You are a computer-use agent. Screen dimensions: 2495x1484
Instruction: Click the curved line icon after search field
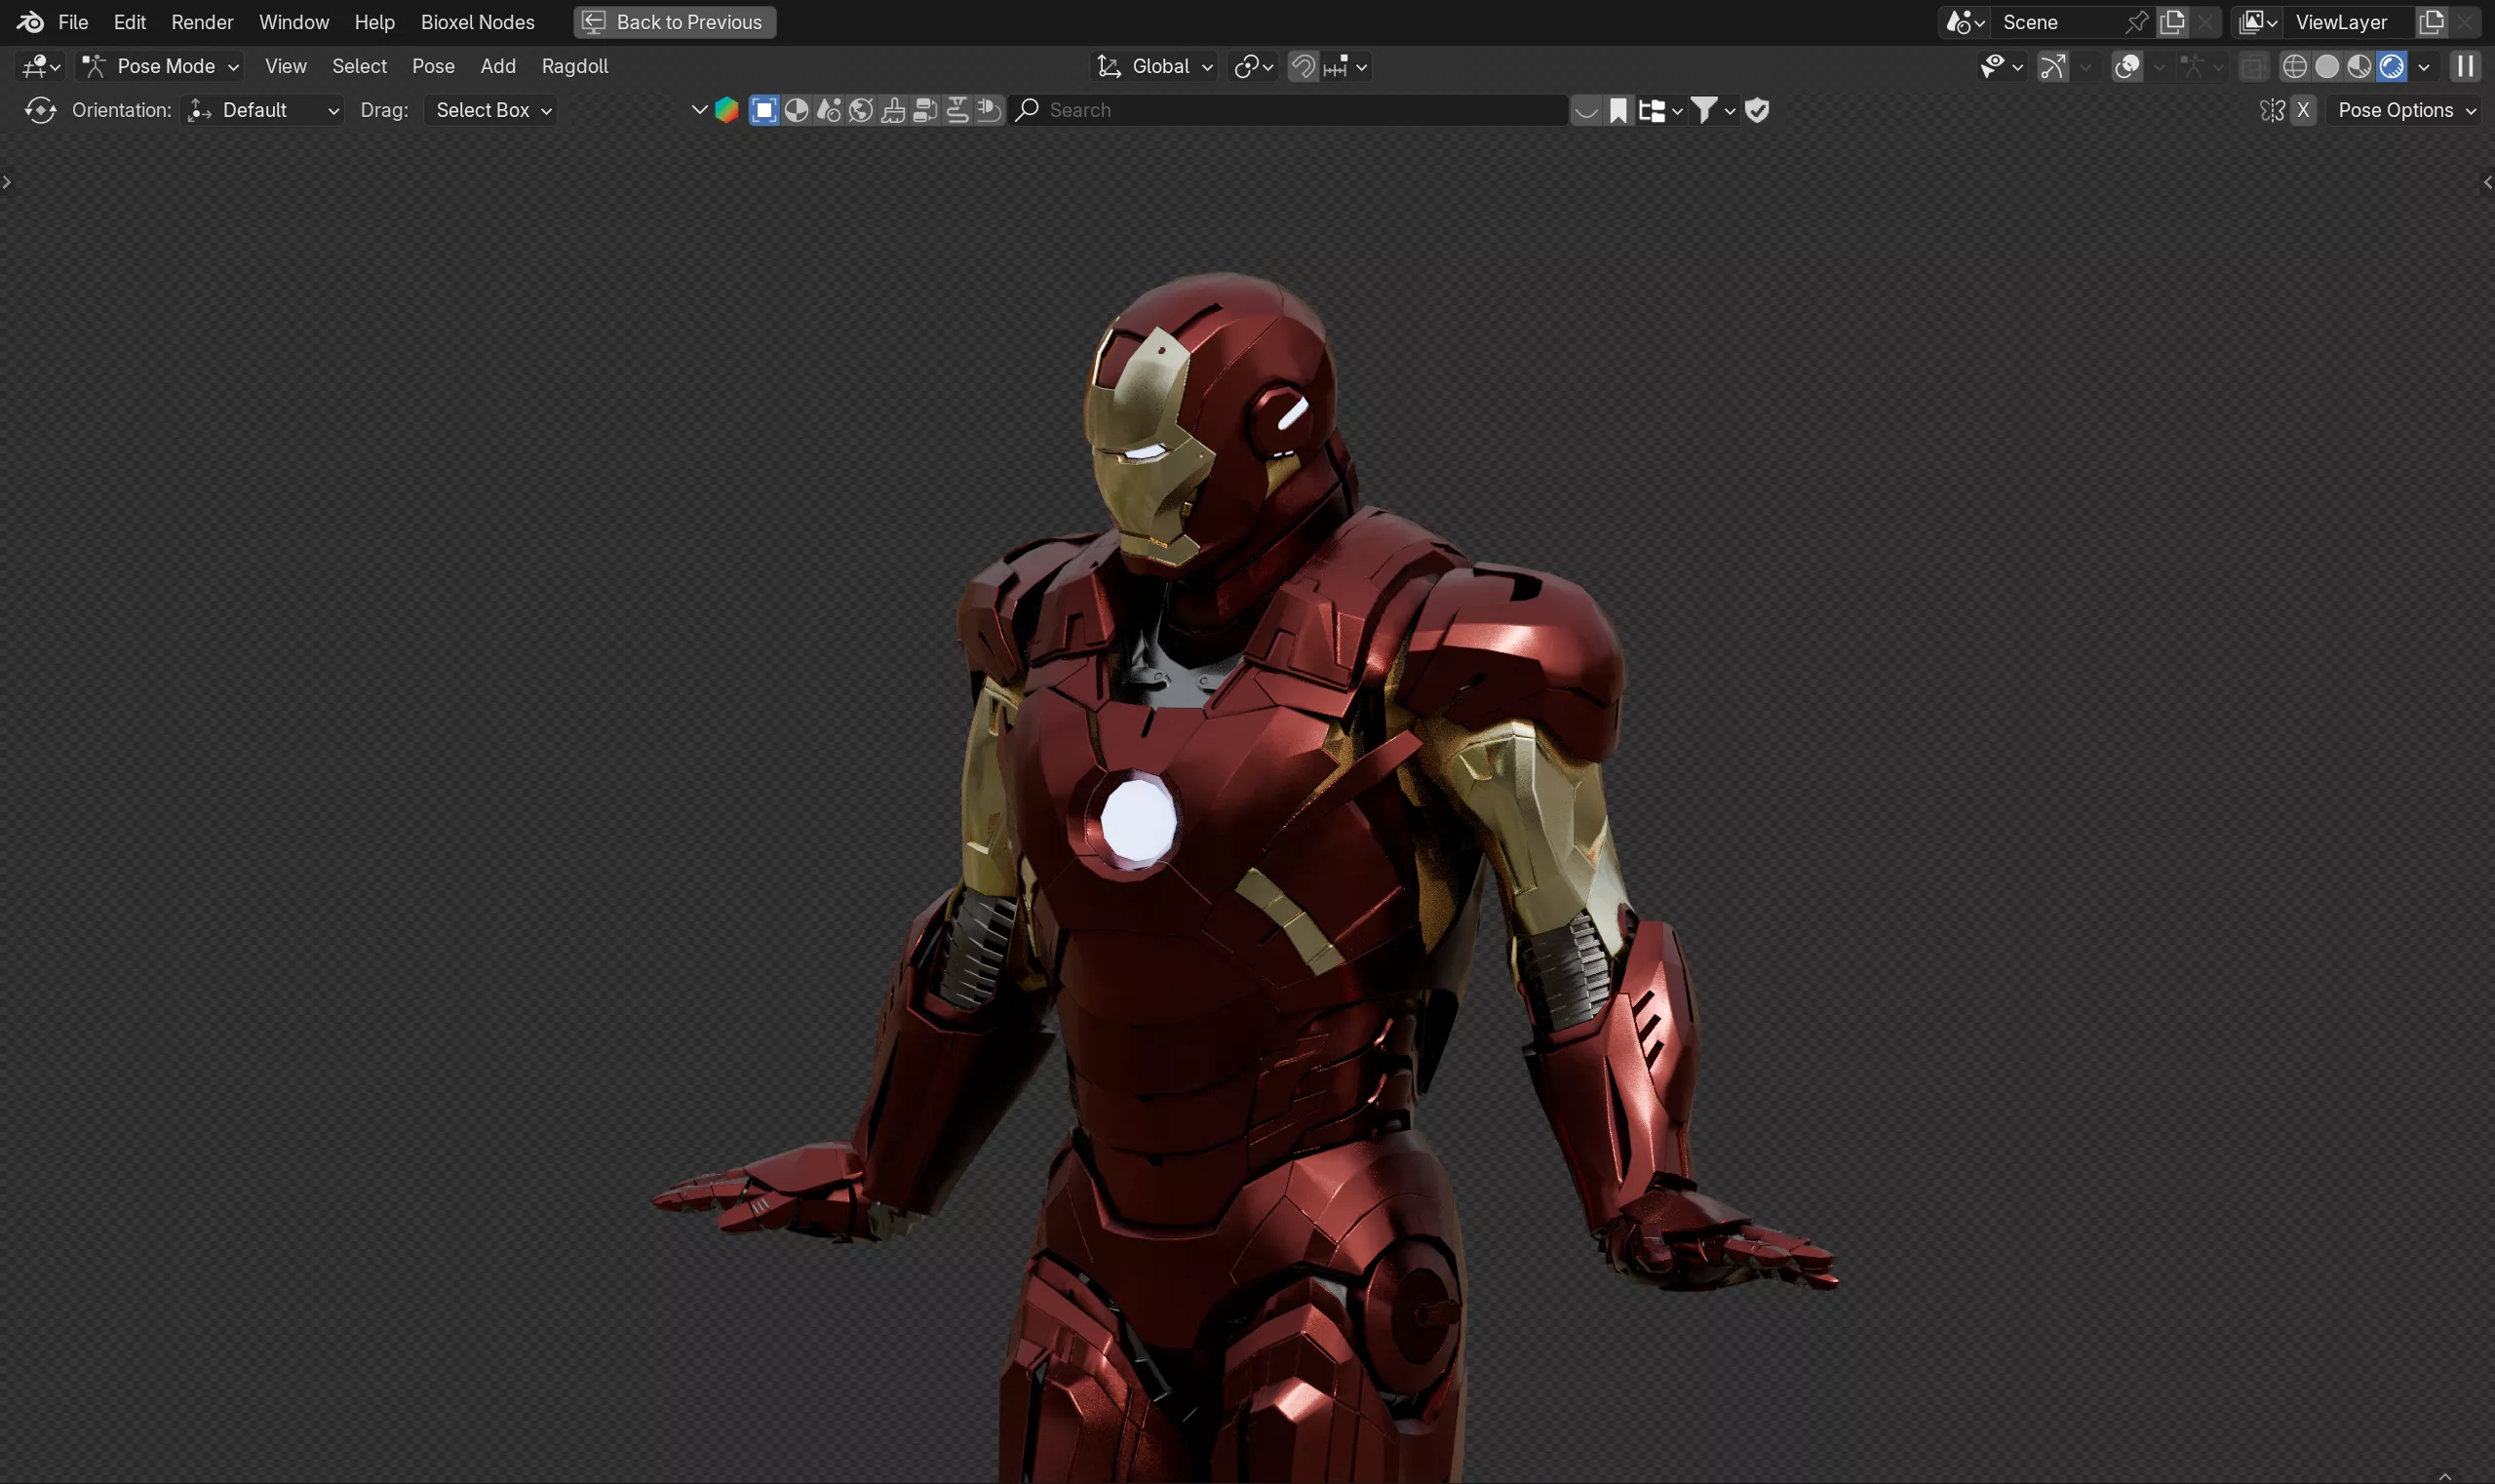tap(1586, 110)
